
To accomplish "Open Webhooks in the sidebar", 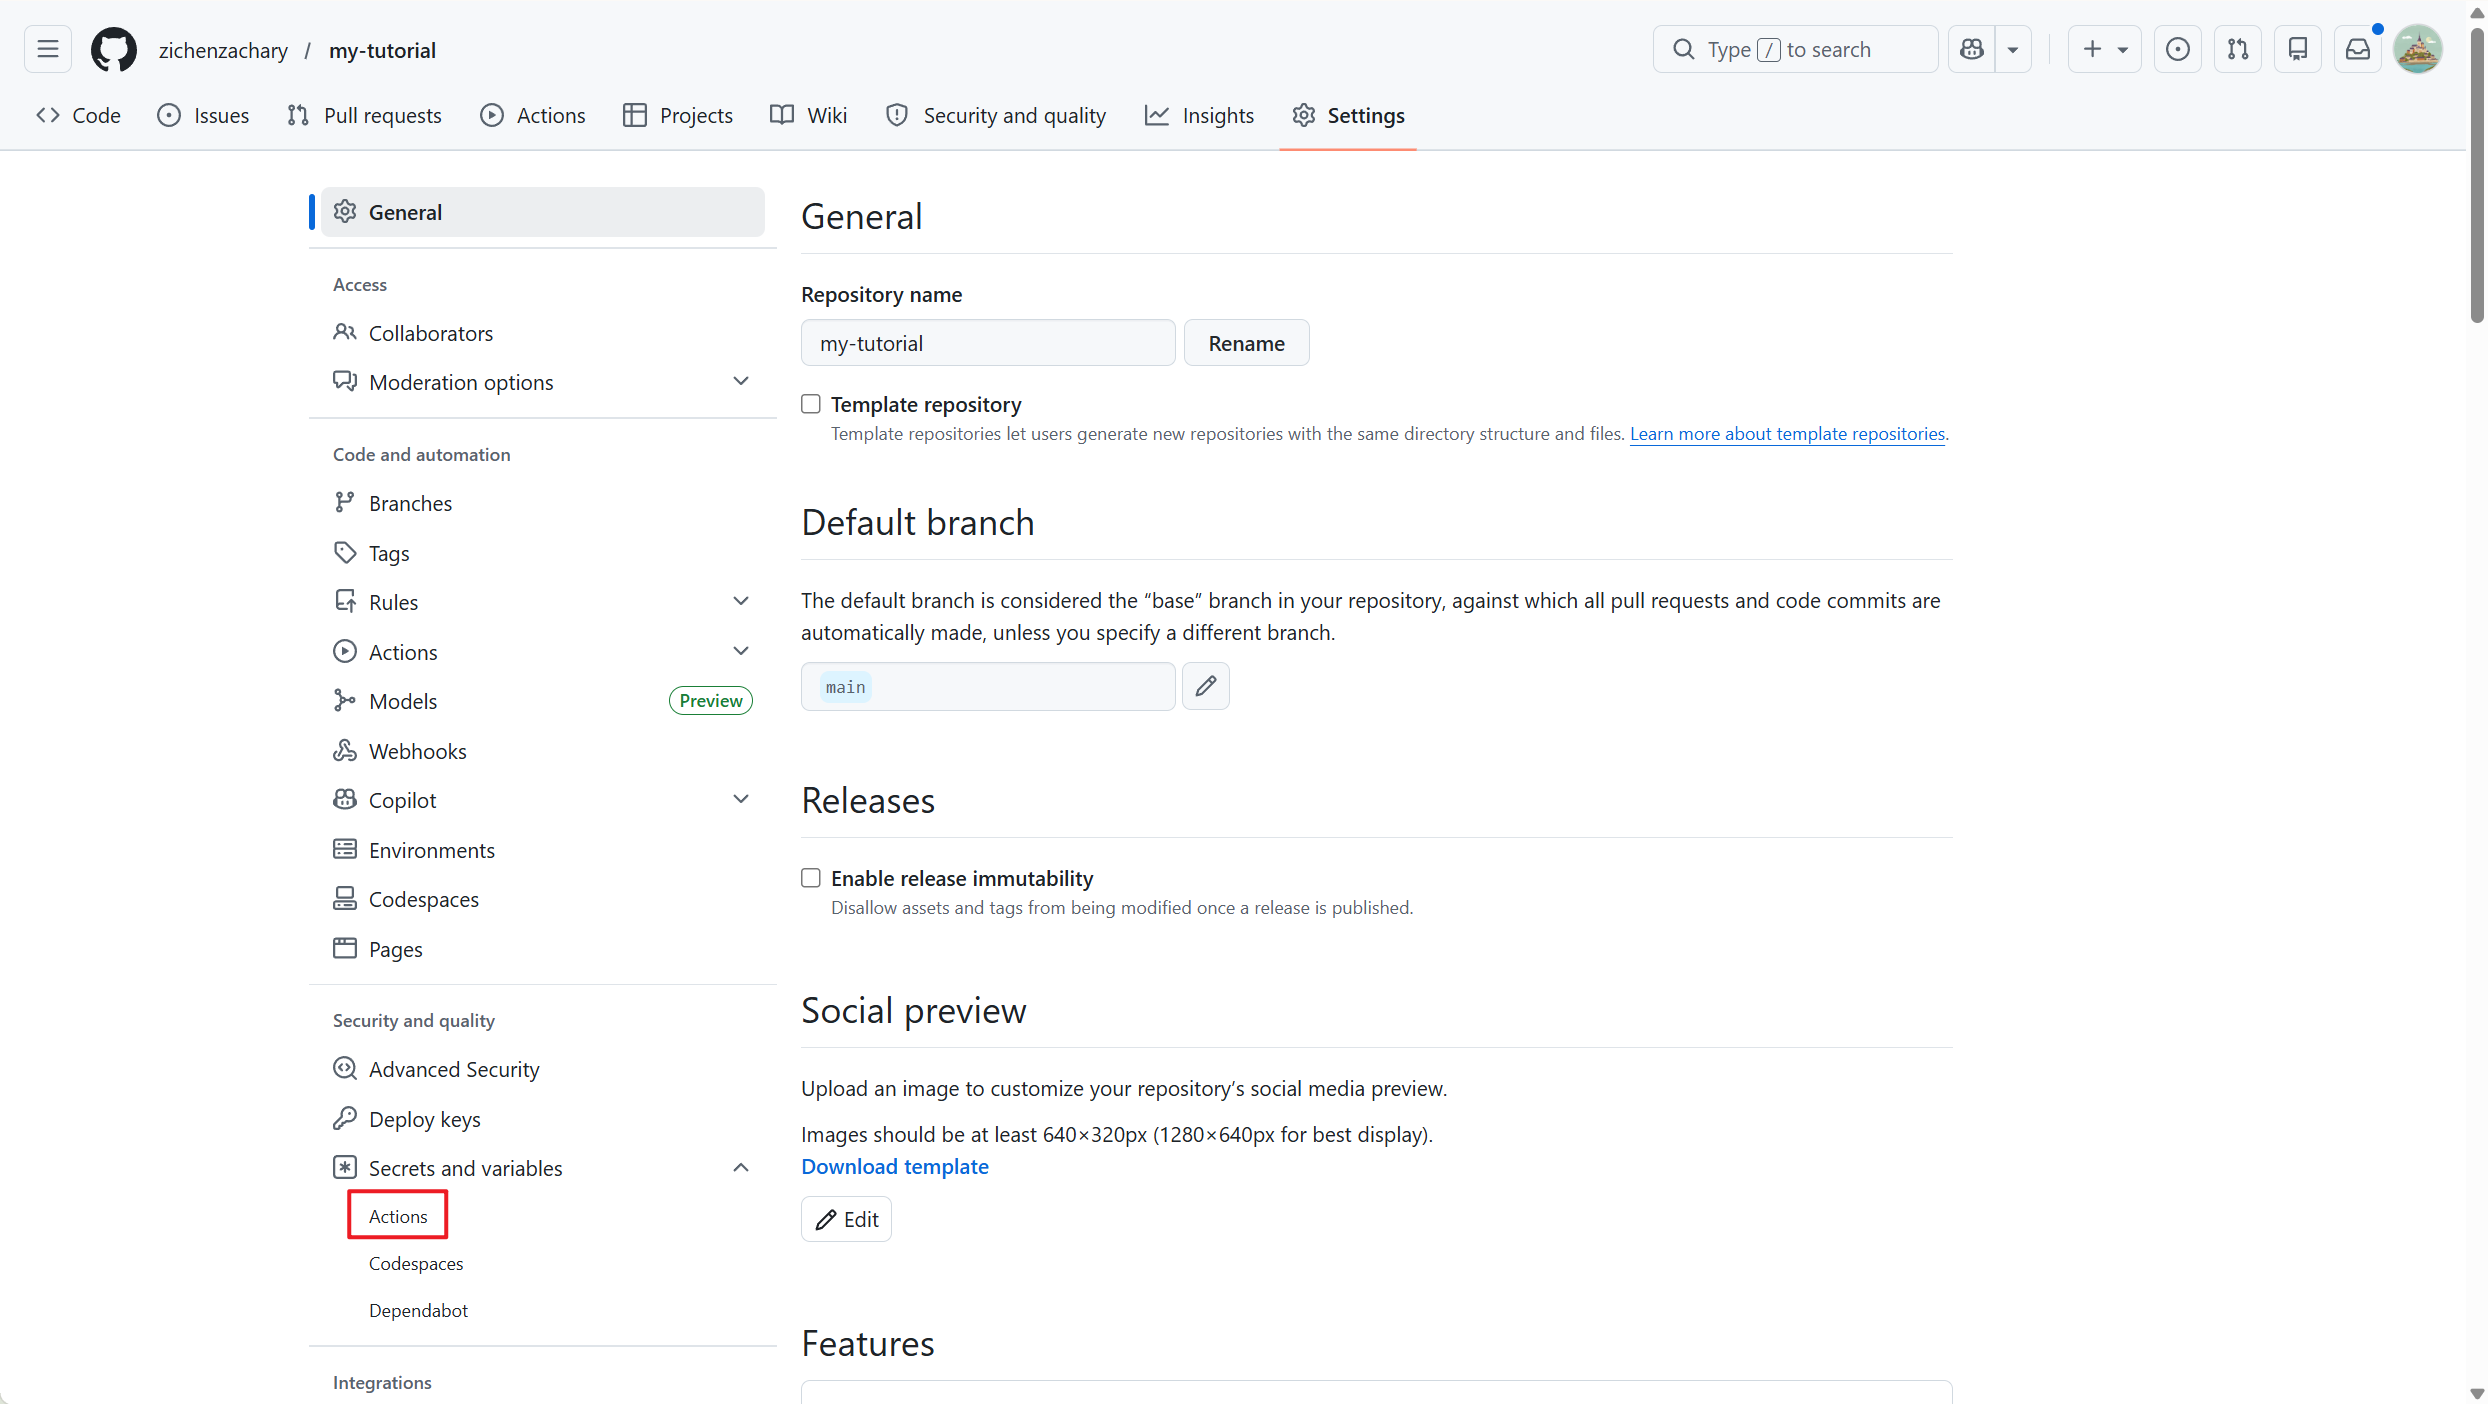I will click(417, 751).
